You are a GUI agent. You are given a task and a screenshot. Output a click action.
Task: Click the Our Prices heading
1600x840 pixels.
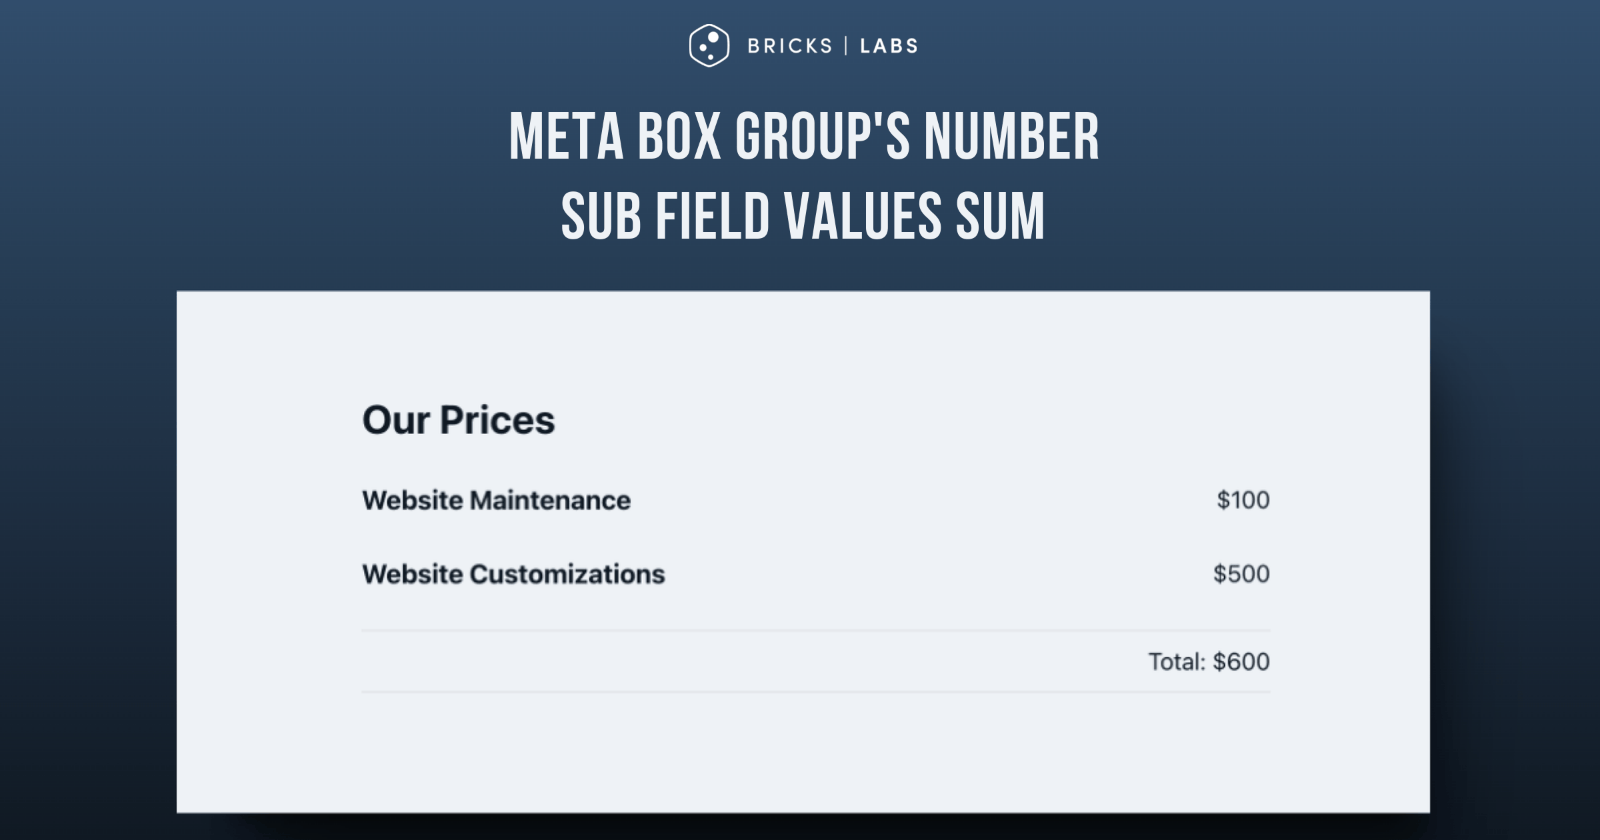[x=458, y=420]
